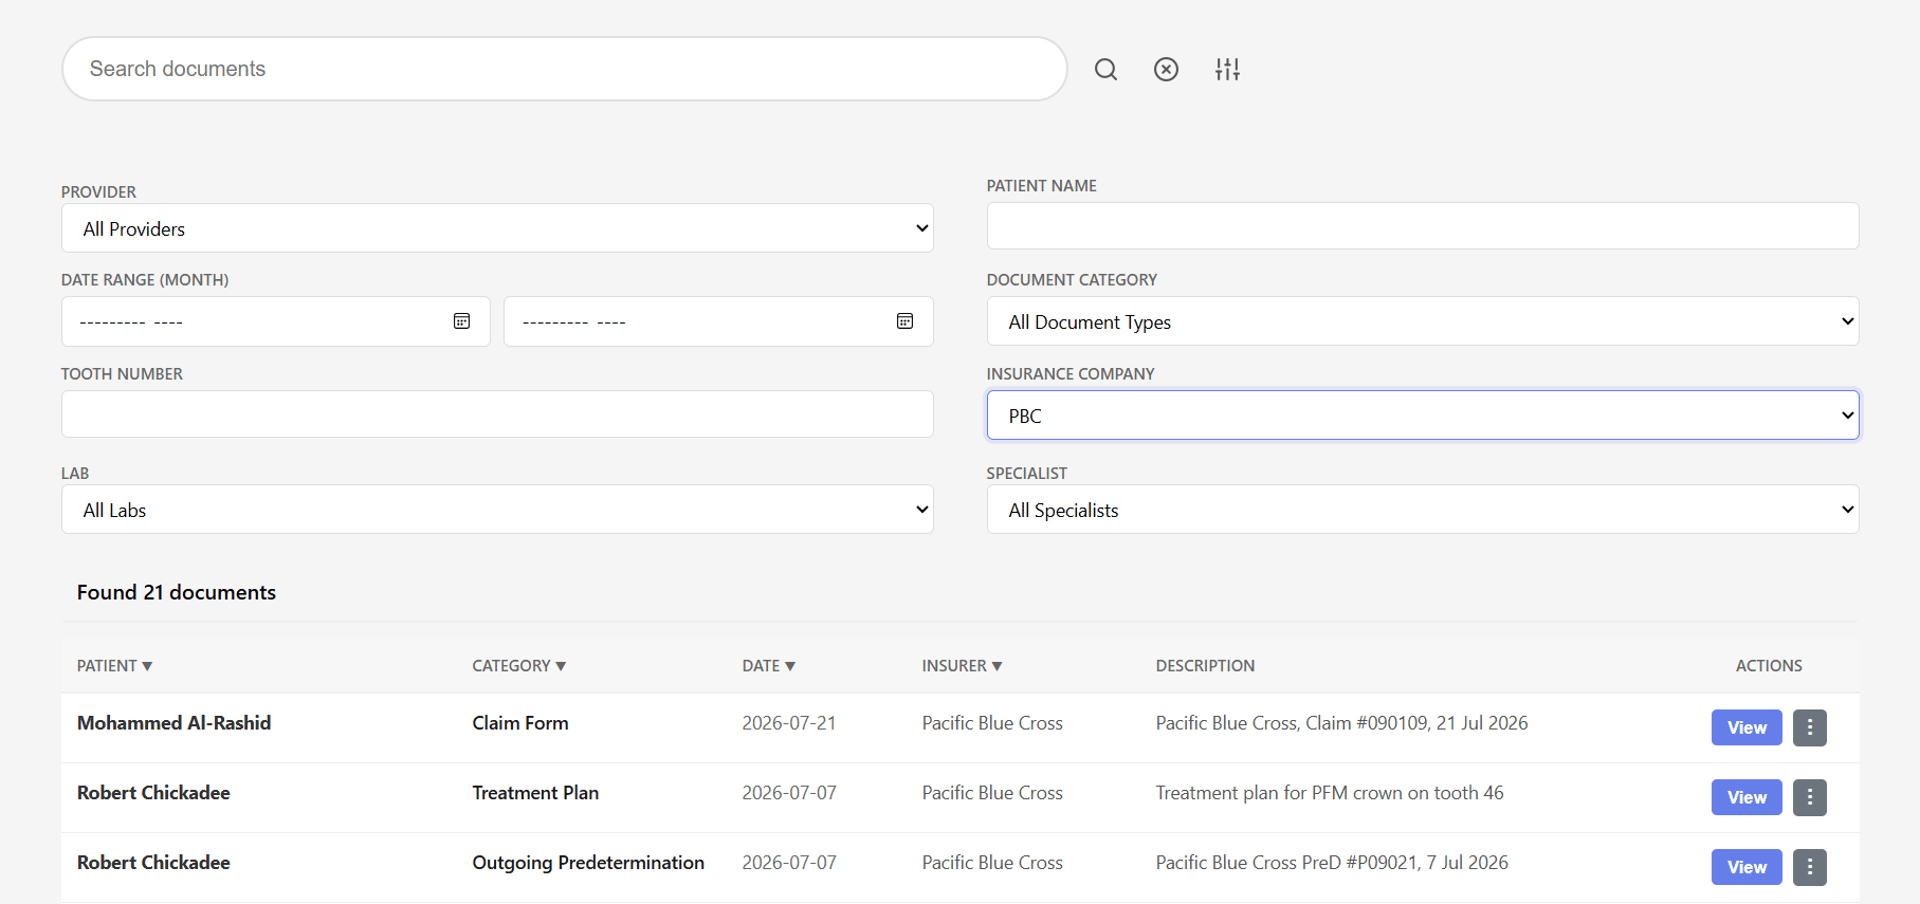
Task: Click the date 2026-07-21
Action: 789,723
